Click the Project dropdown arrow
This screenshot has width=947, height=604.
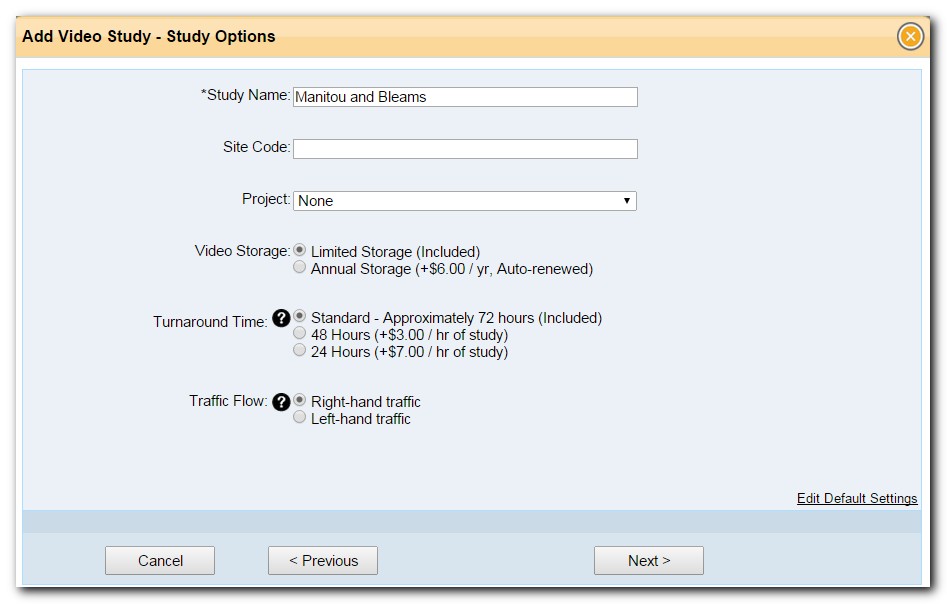tap(628, 200)
